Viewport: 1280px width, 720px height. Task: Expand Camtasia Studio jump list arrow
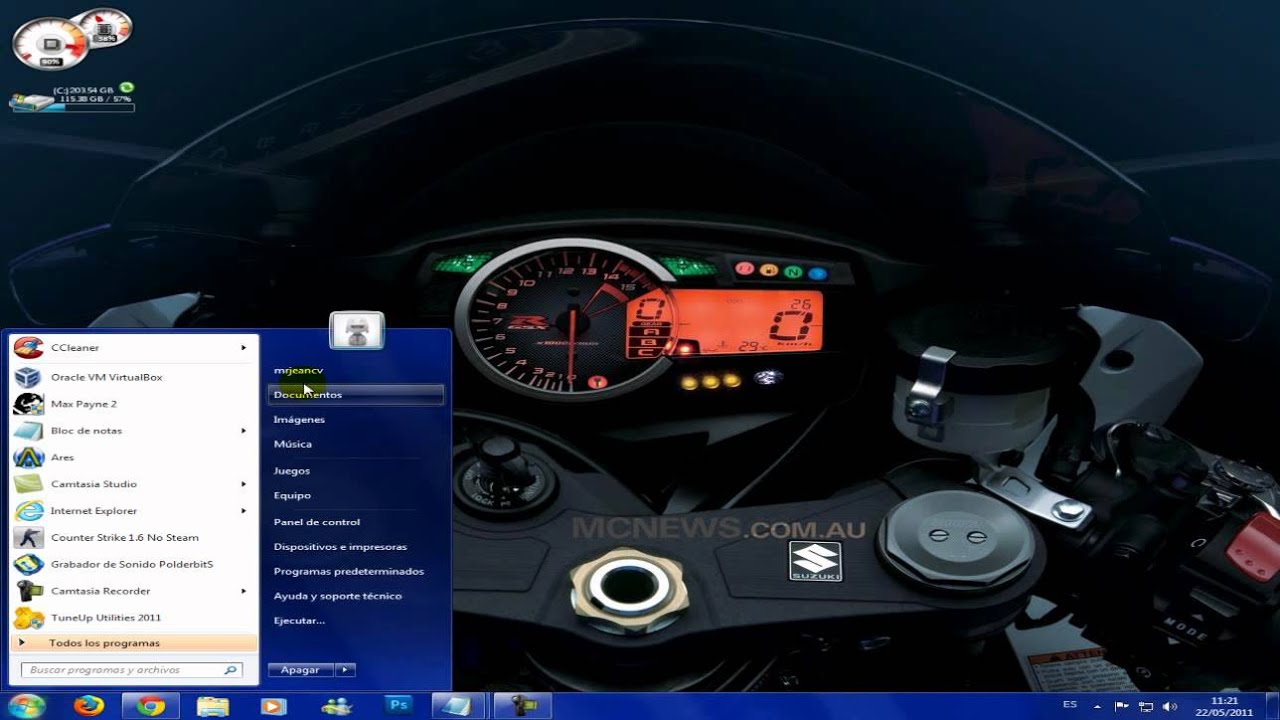coord(243,484)
